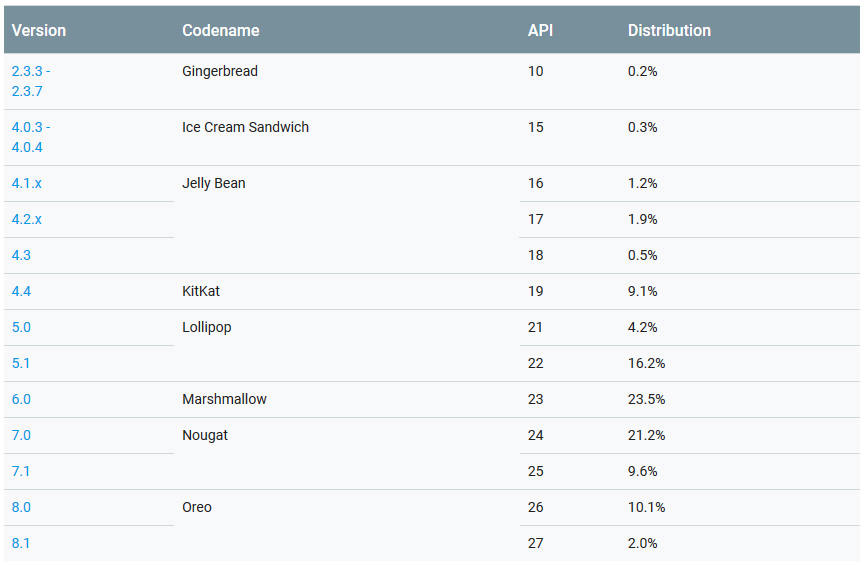Click the 4.1.x version link

[x=27, y=183]
